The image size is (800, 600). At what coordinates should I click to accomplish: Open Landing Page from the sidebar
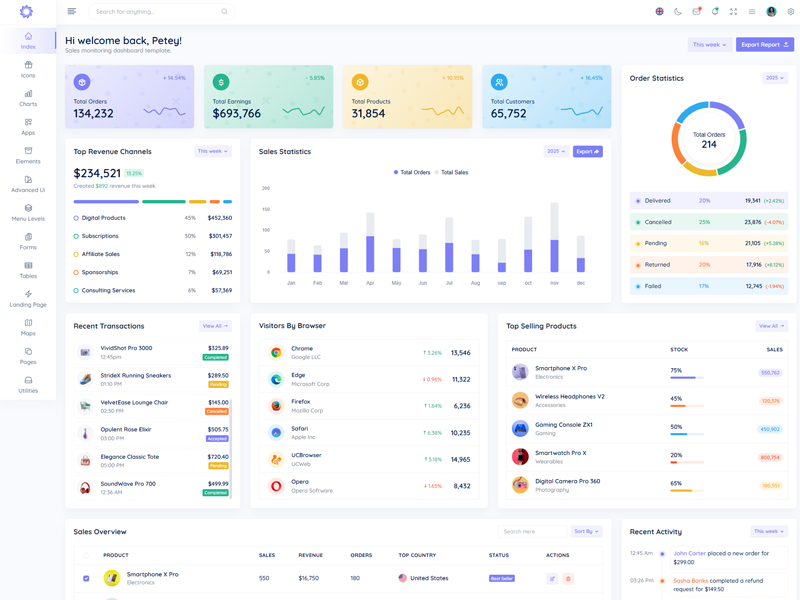[28, 299]
